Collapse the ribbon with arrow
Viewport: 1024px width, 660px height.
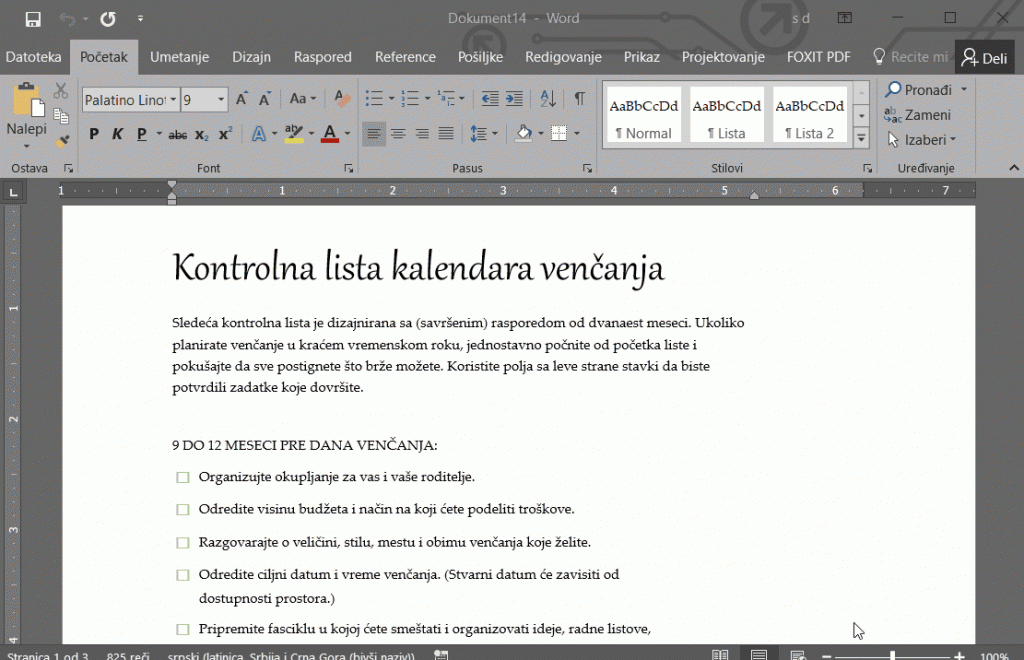click(1014, 168)
